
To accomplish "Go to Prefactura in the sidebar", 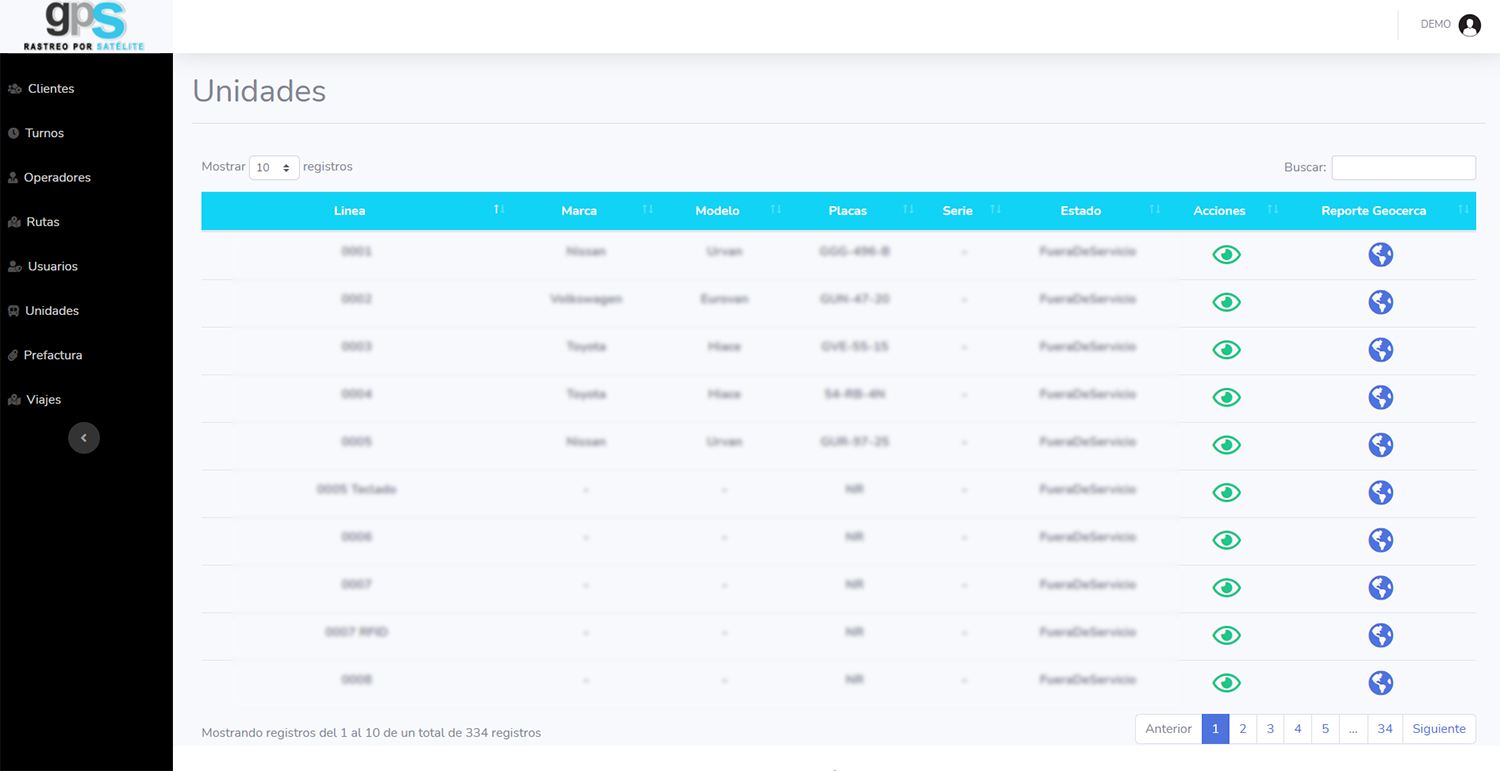I will coord(52,355).
